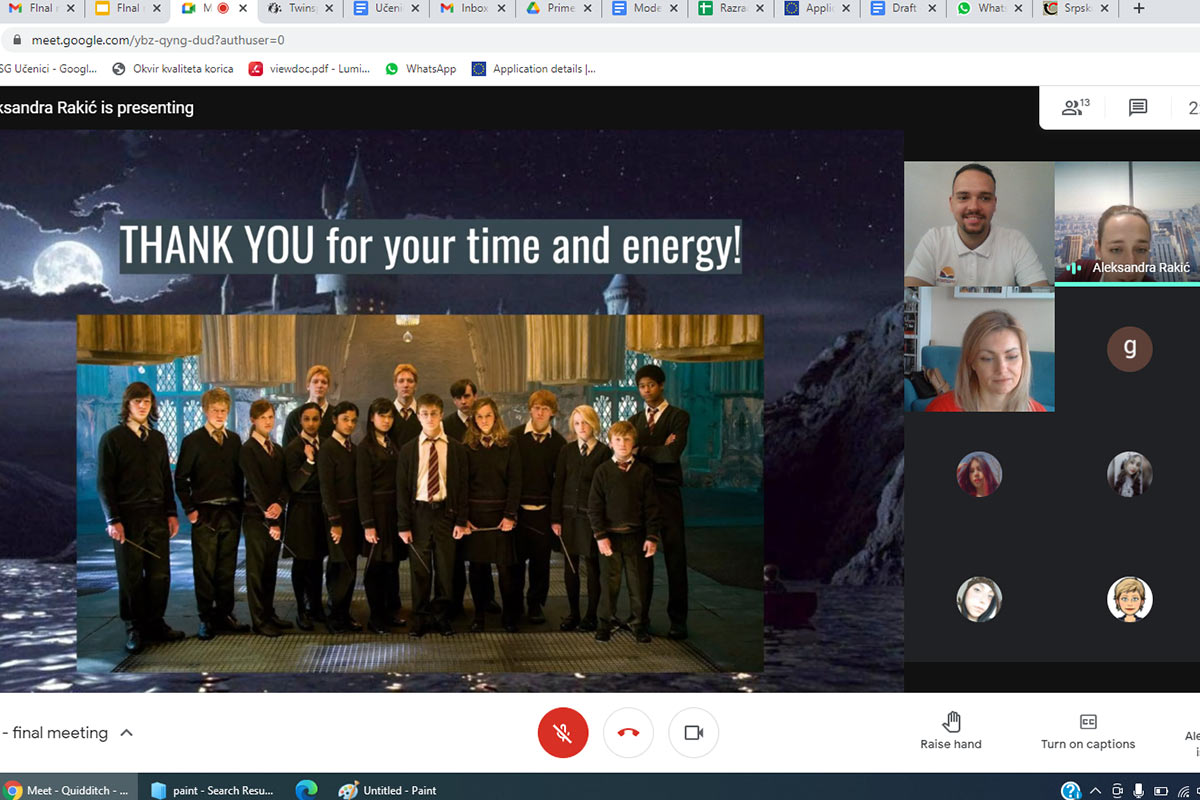
Task: Turn on captions
Action: point(1088,731)
